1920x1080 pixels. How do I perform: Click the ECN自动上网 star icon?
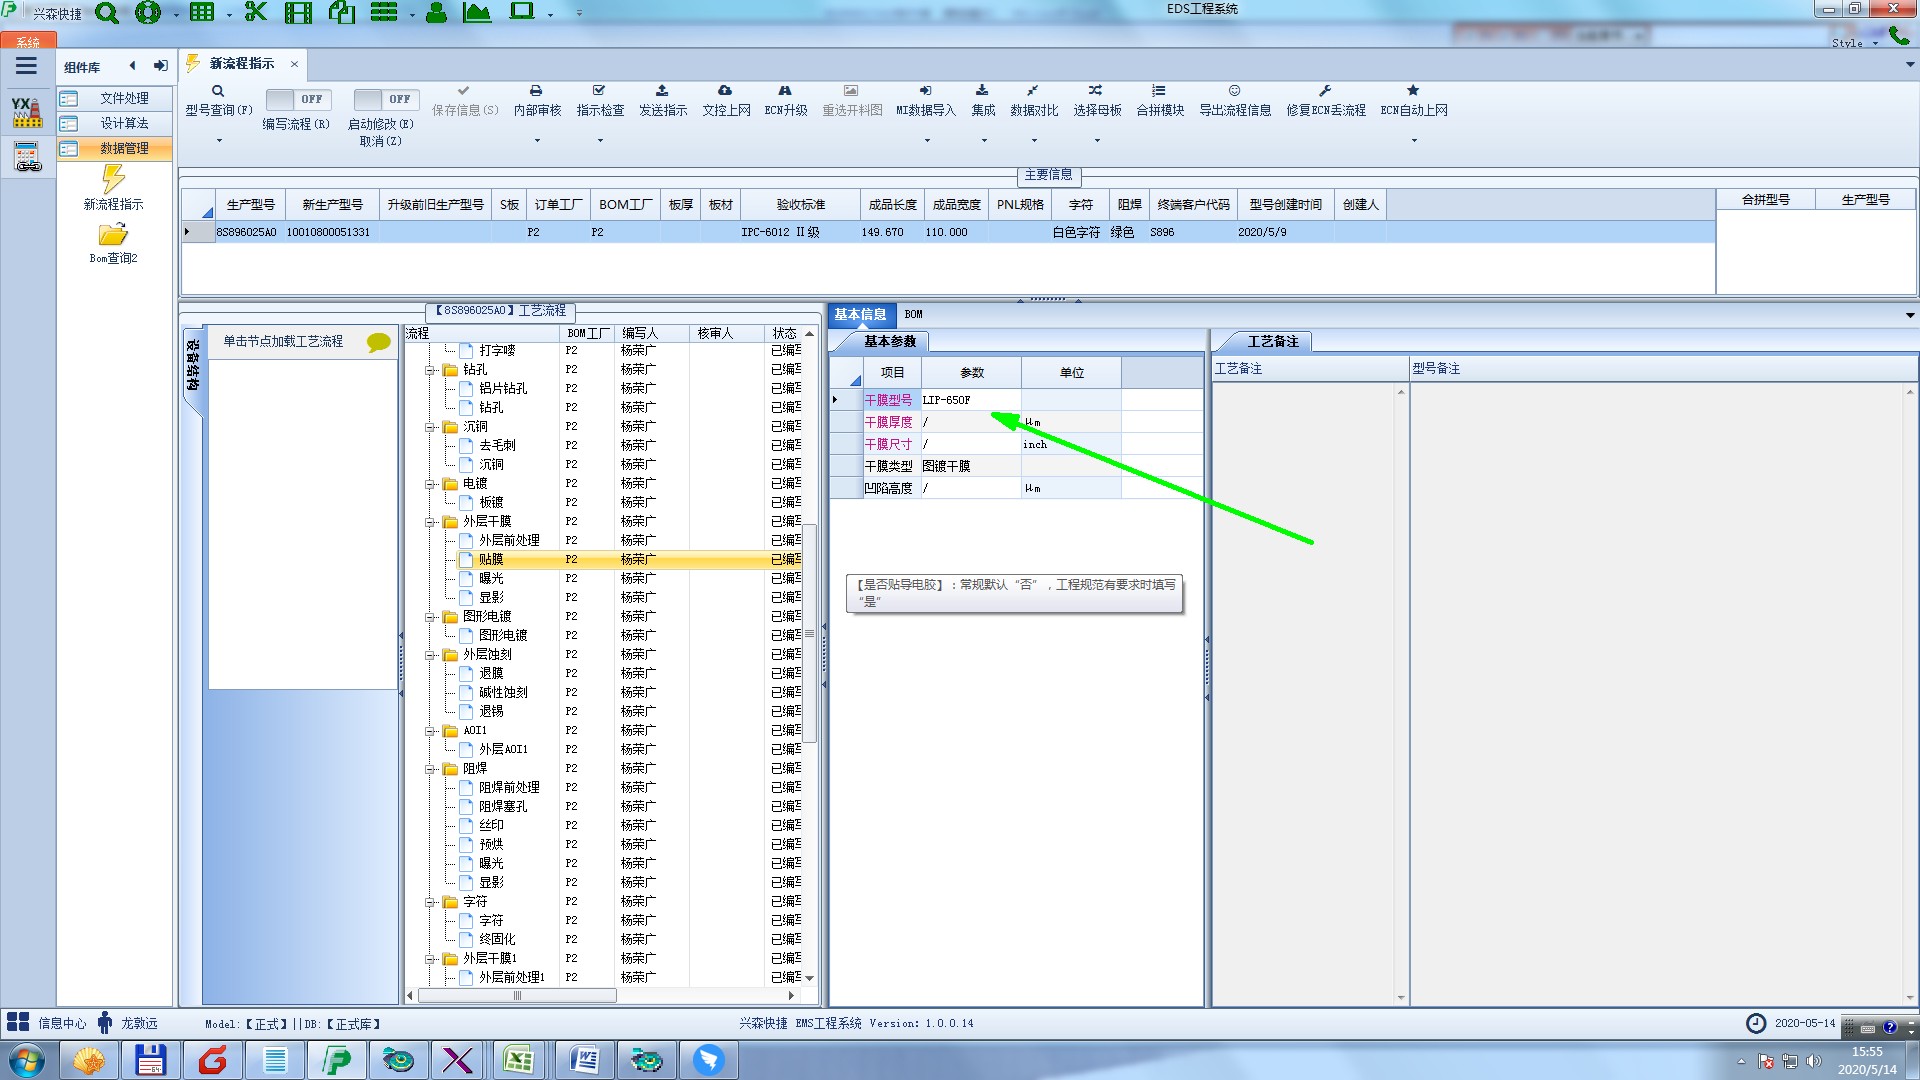click(x=1413, y=91)
